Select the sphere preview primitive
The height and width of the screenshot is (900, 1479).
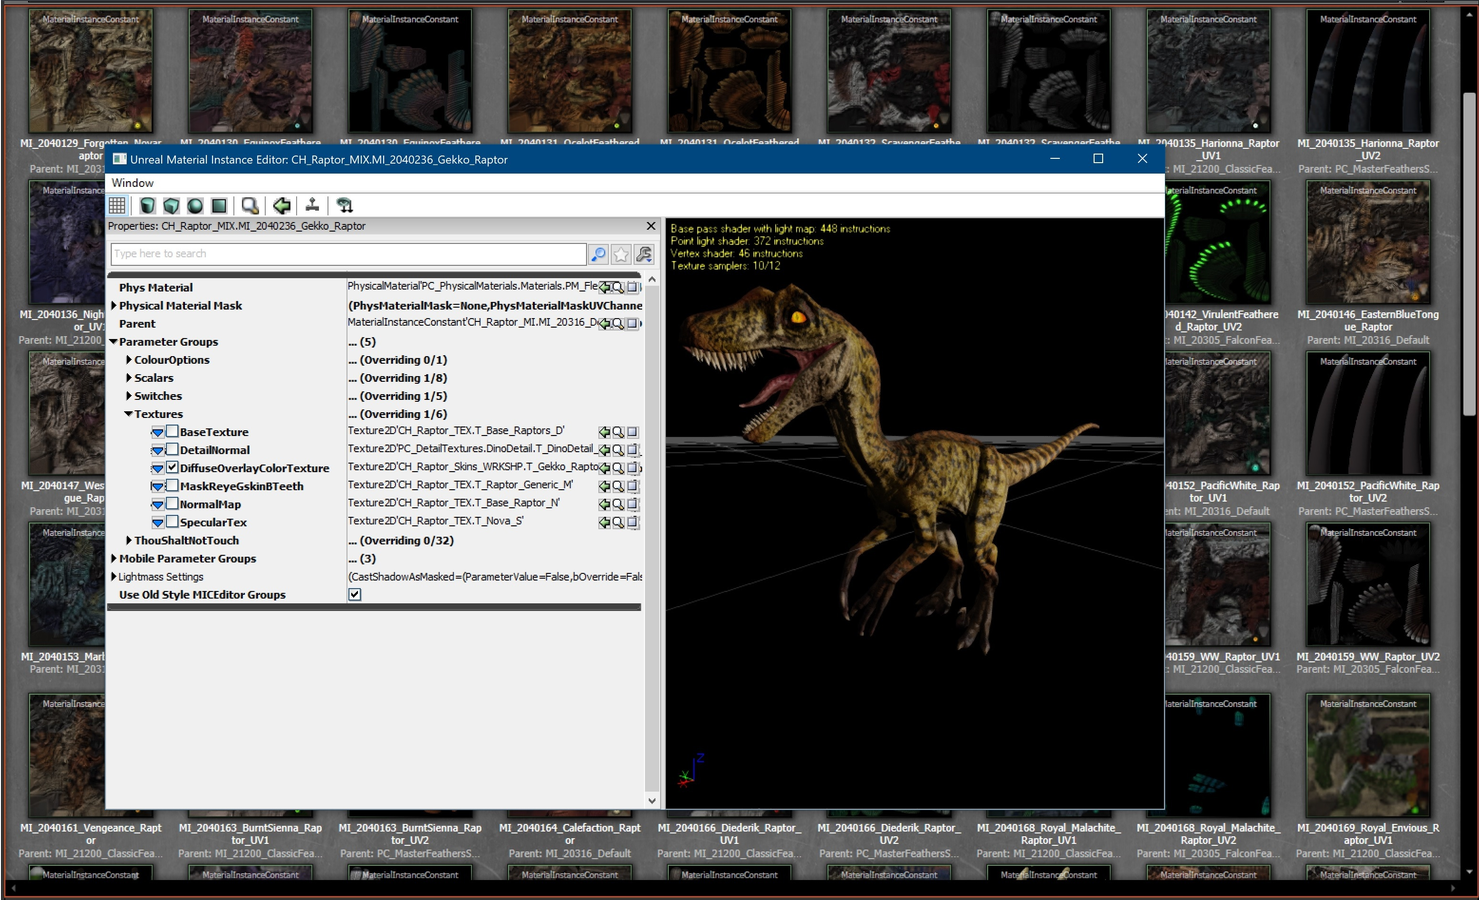[x=195, y=205]
